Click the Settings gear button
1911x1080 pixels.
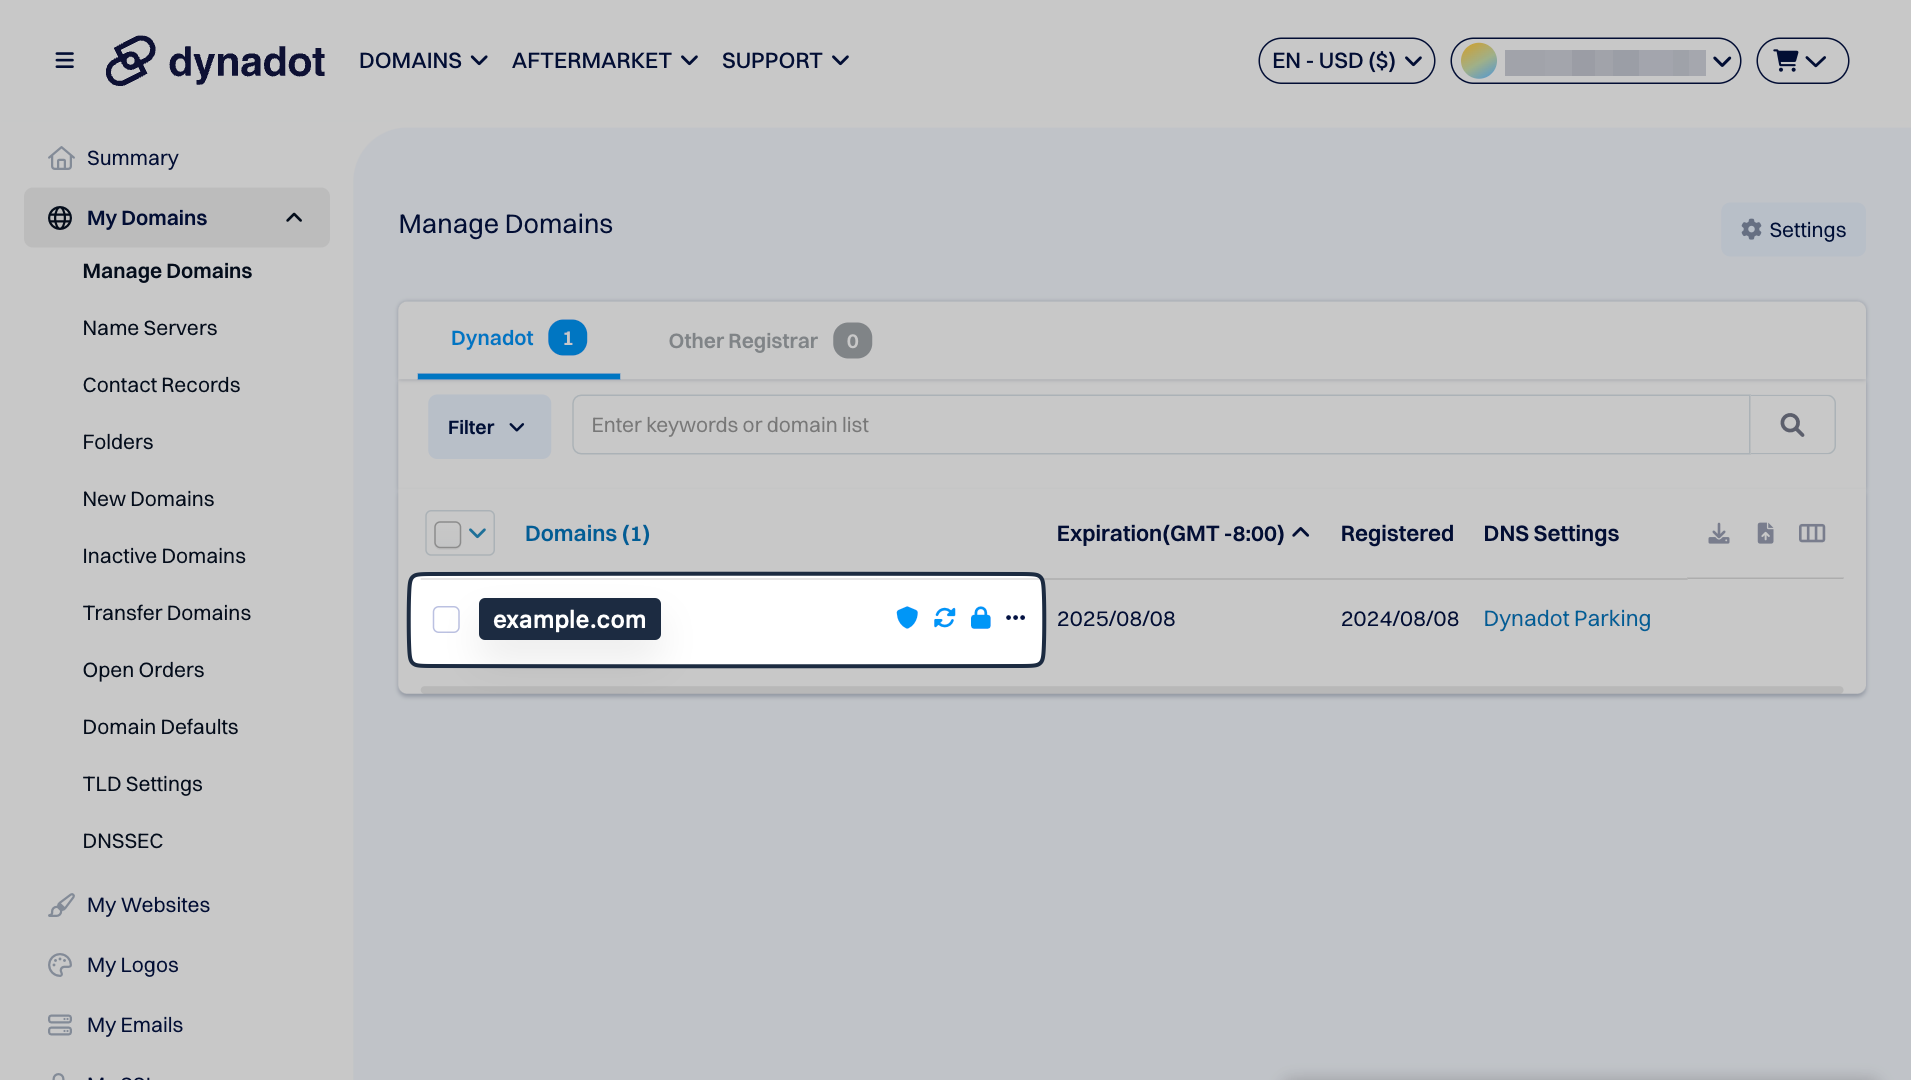pos(1793,230)
